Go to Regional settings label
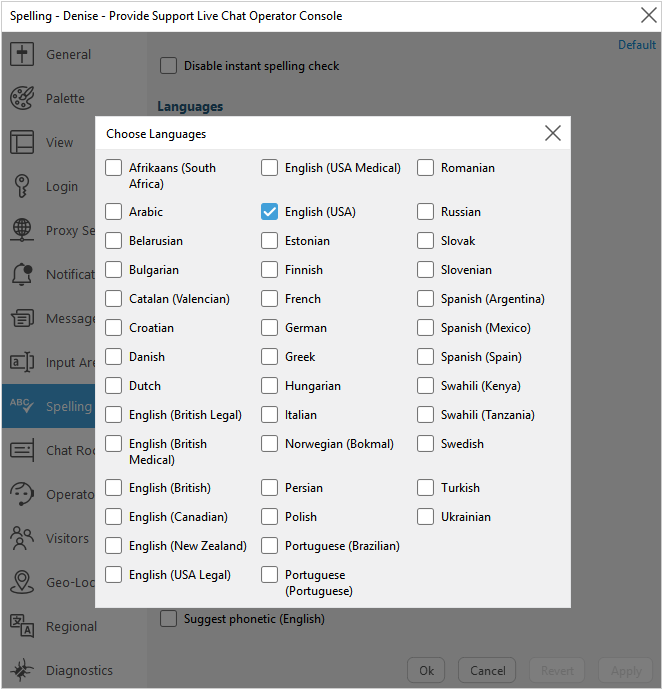663x690 pixels. tap(71, 626)
